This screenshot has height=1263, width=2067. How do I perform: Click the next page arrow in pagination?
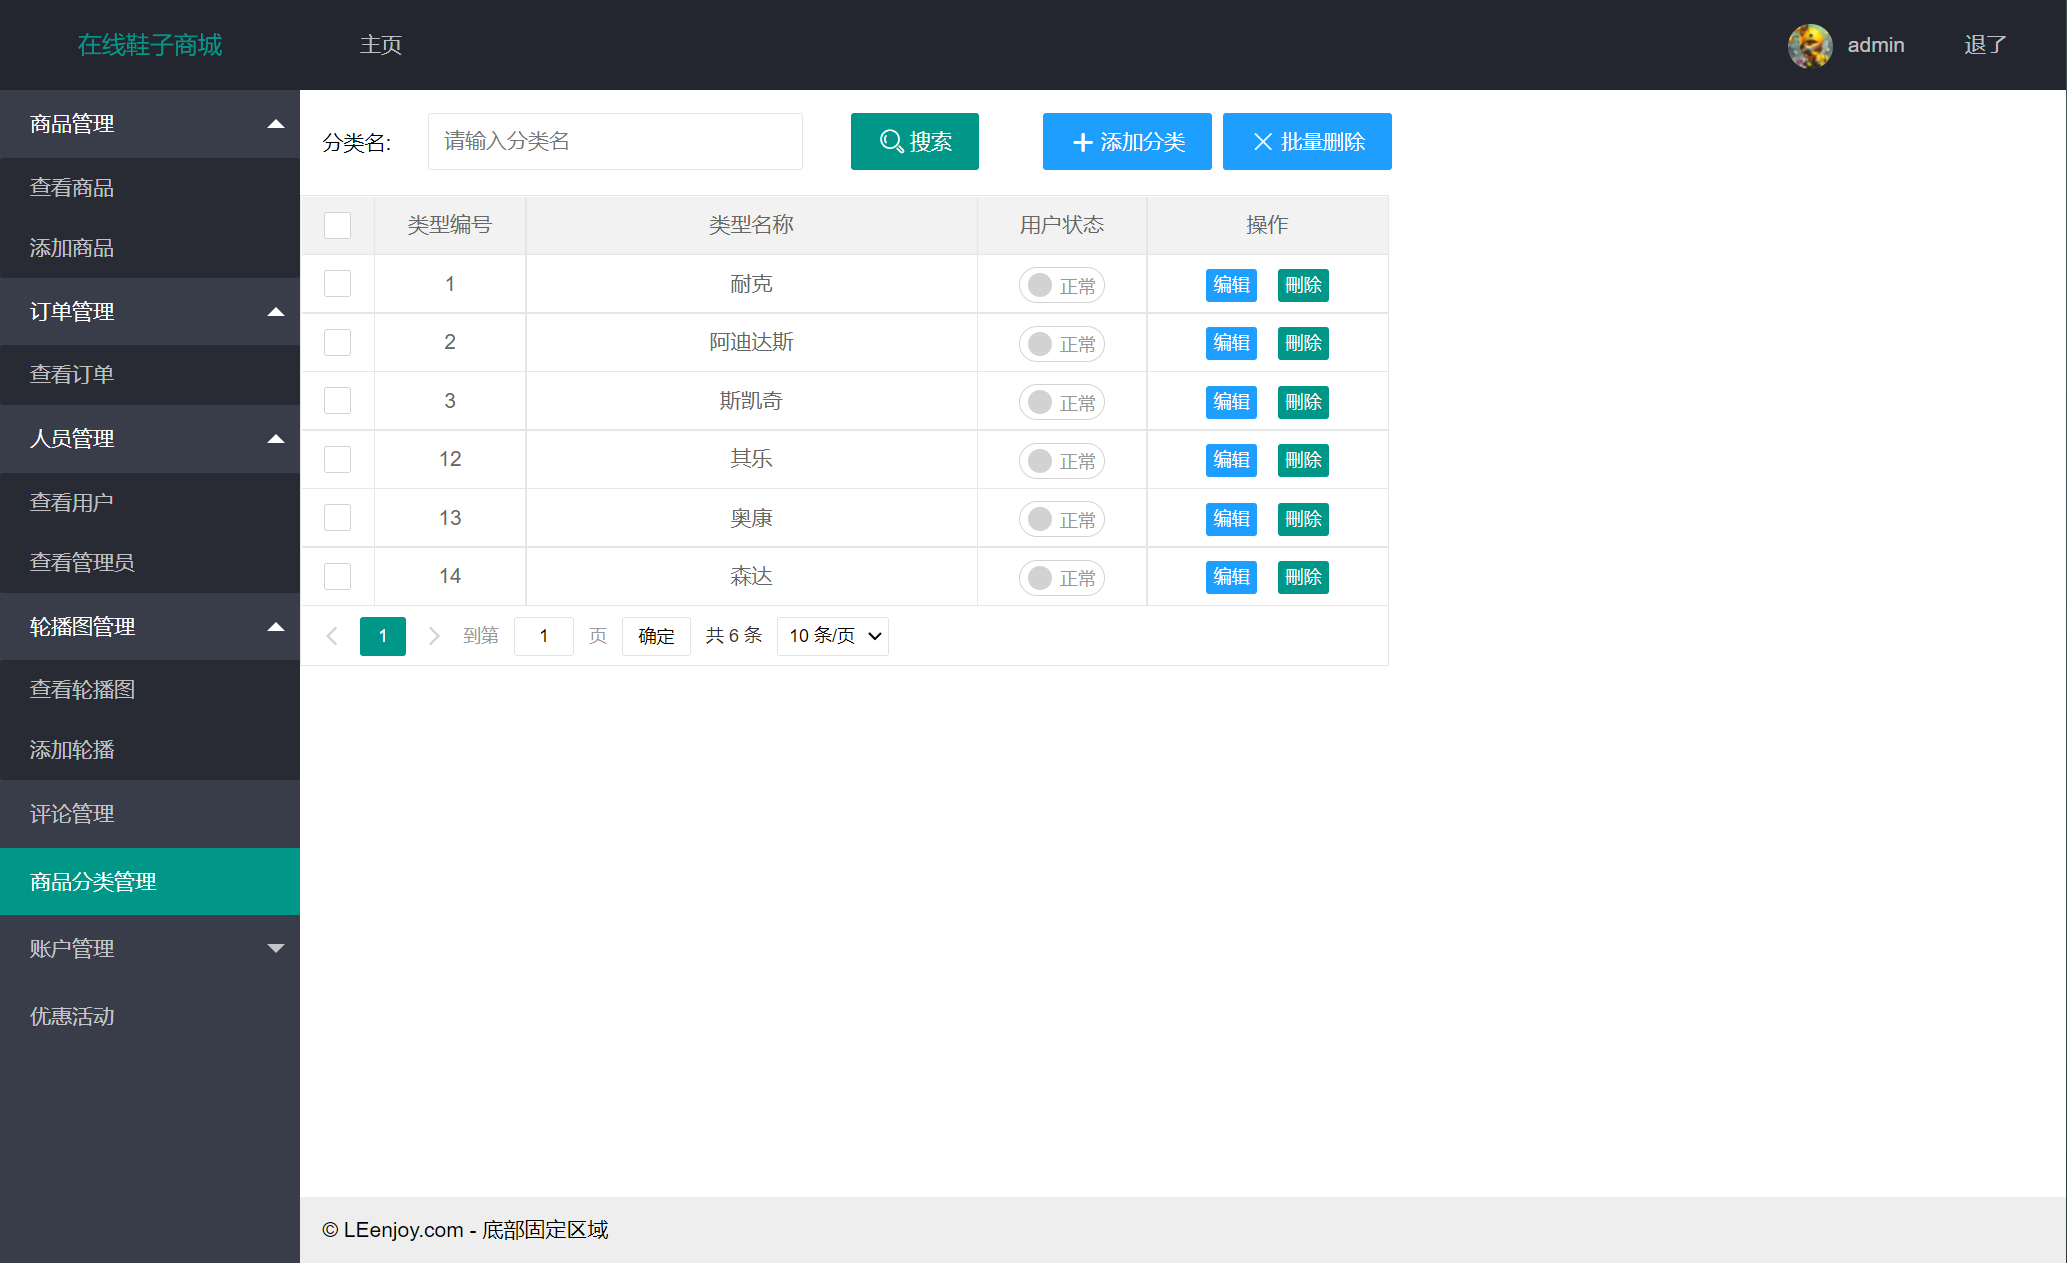pyautogui.click(x=434, y=635)
